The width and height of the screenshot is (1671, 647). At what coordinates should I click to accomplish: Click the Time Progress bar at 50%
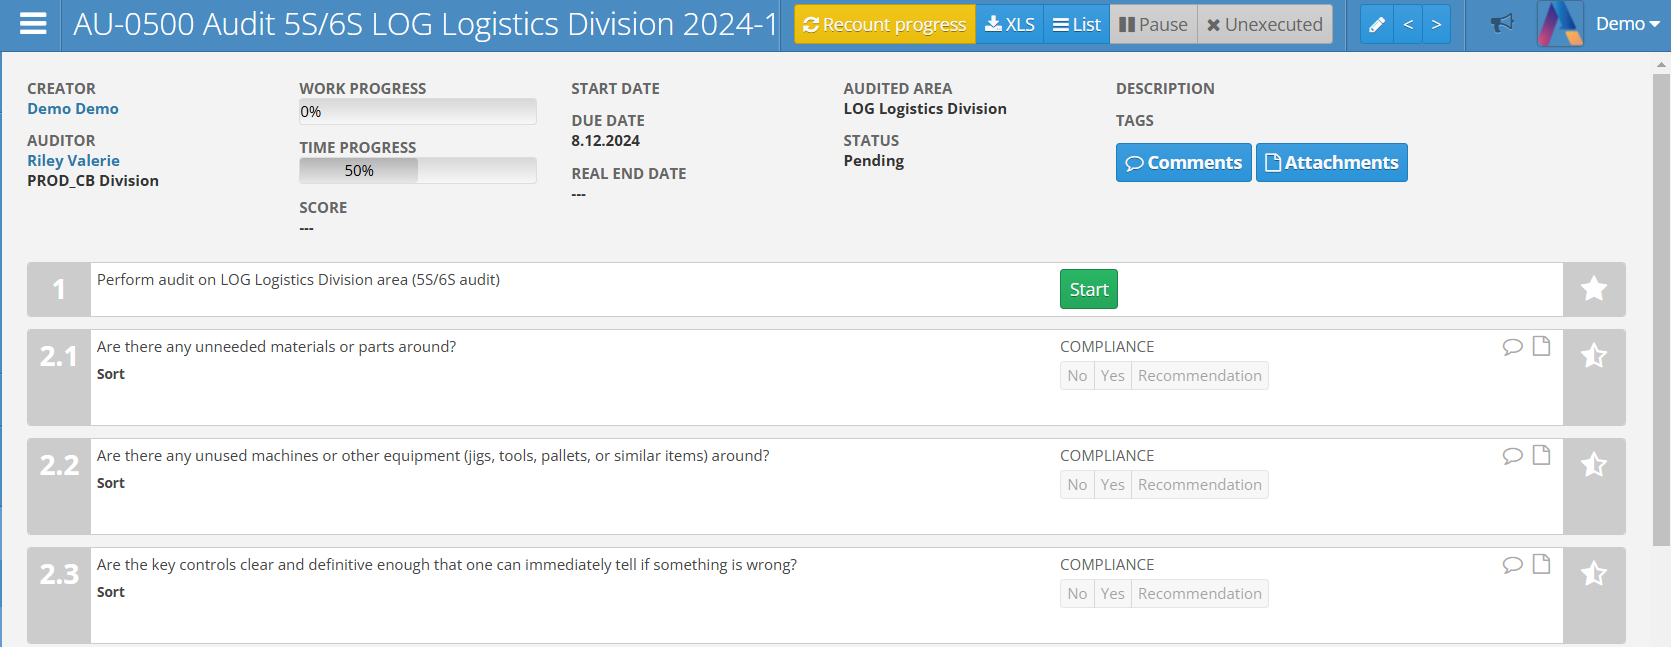[417, 171]
